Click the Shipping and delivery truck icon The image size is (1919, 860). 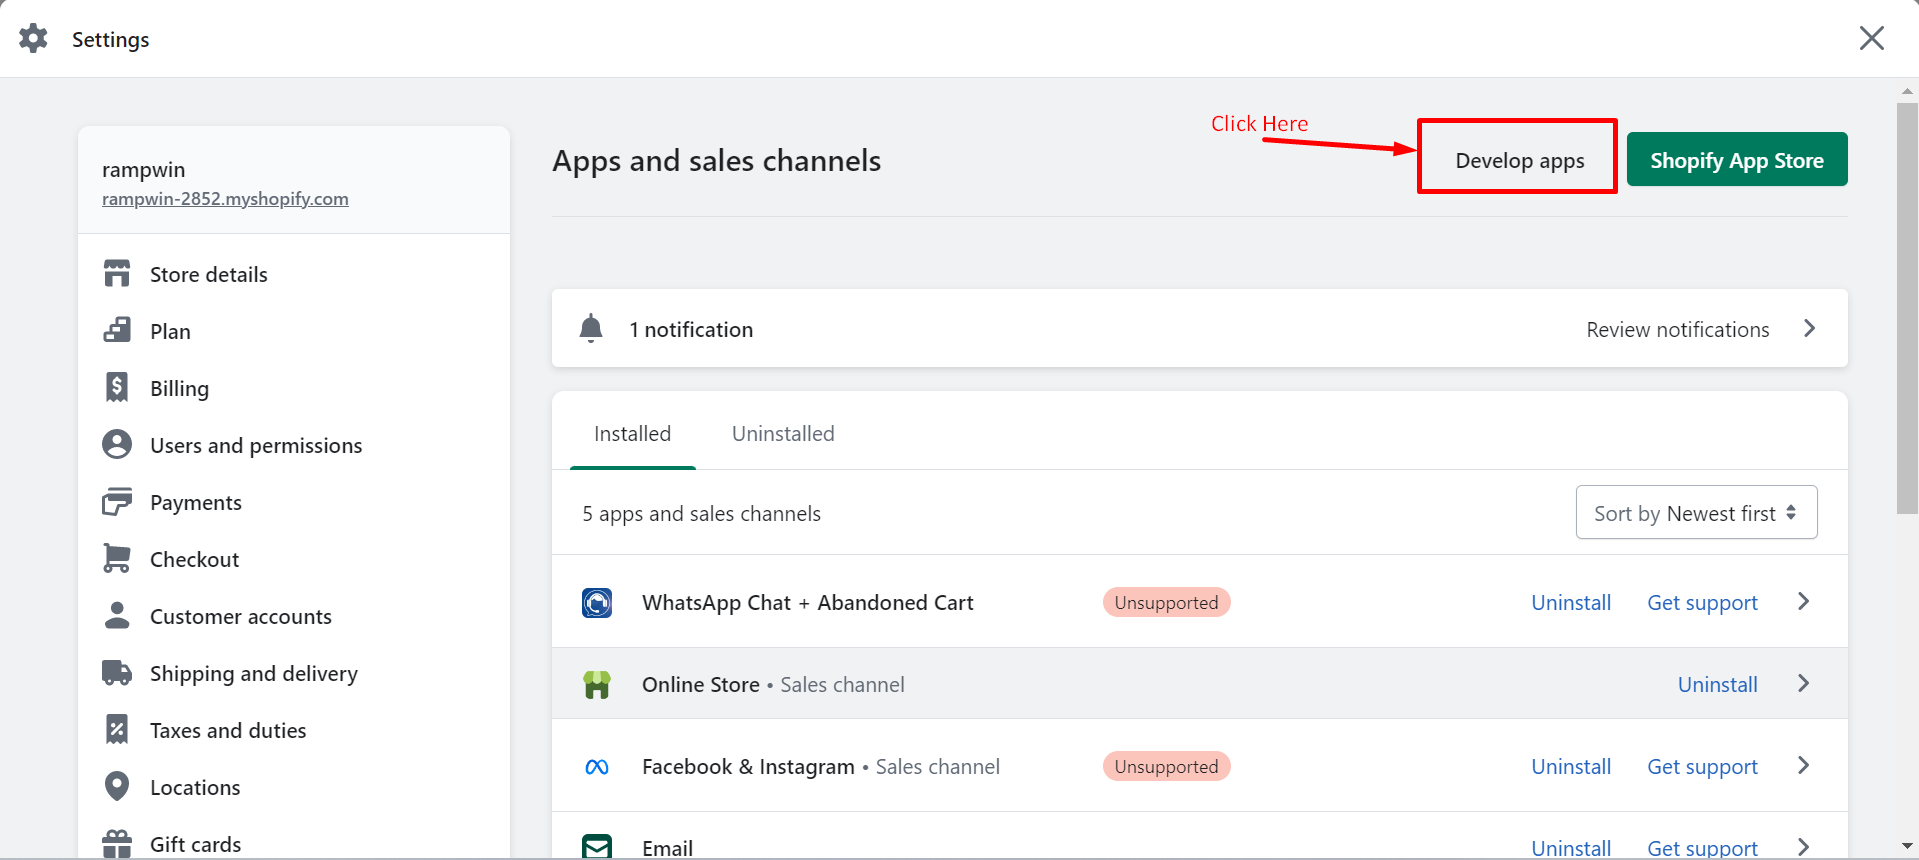point(117,673)
